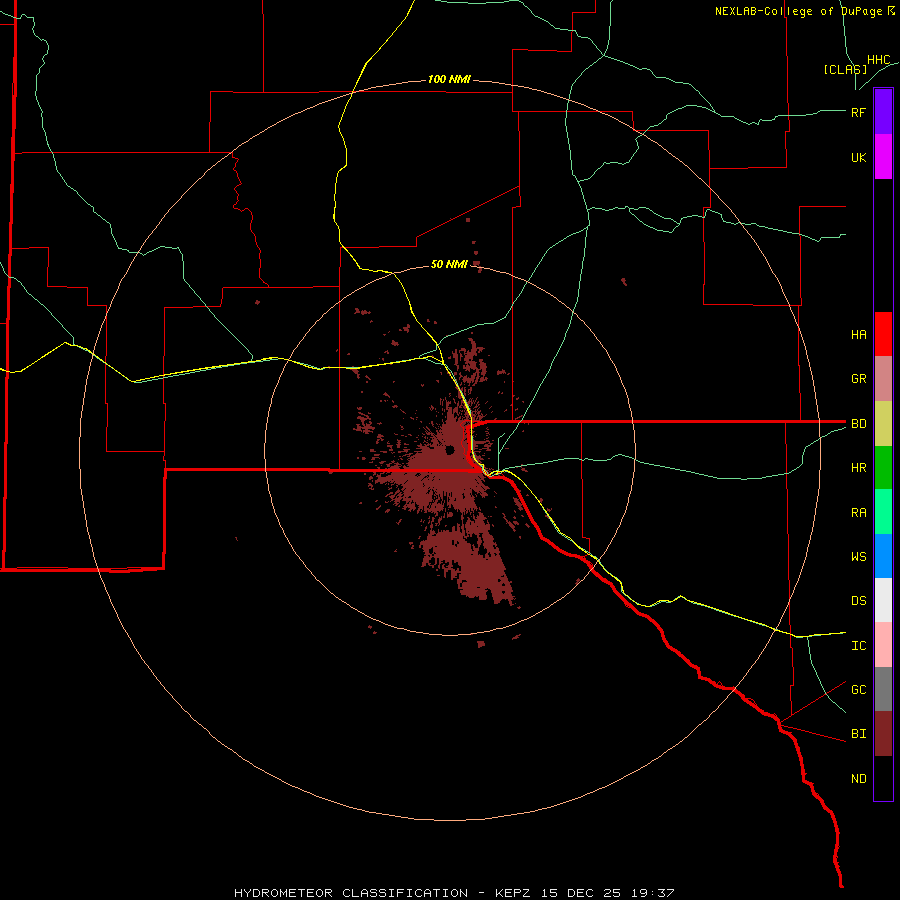Click the HA legend label
The width and height of the screenshot is (900, 900).
click(x=858, y=334)
